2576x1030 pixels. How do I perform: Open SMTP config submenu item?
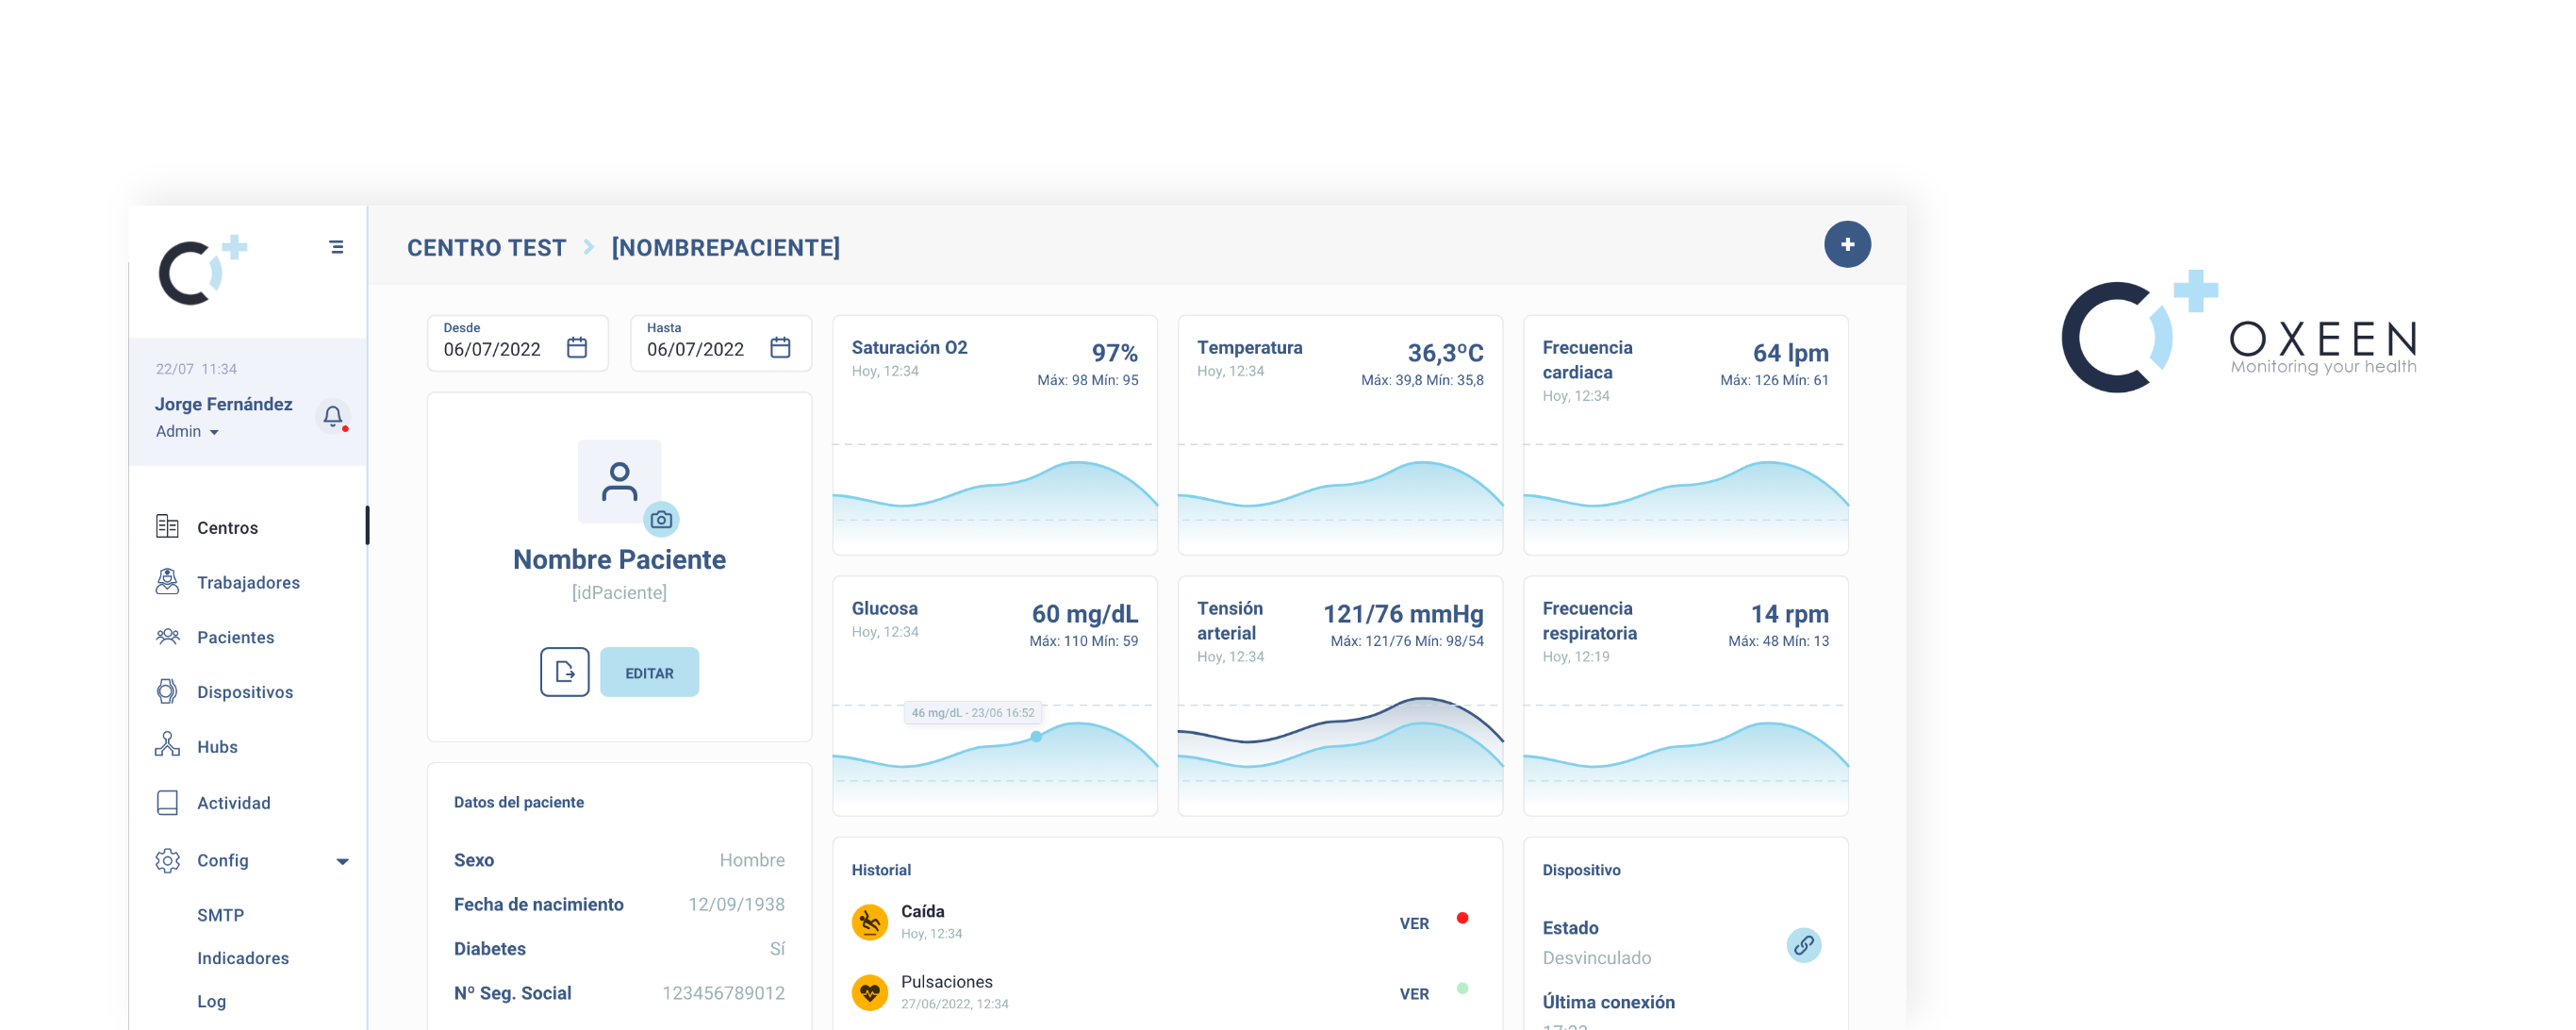220,915
